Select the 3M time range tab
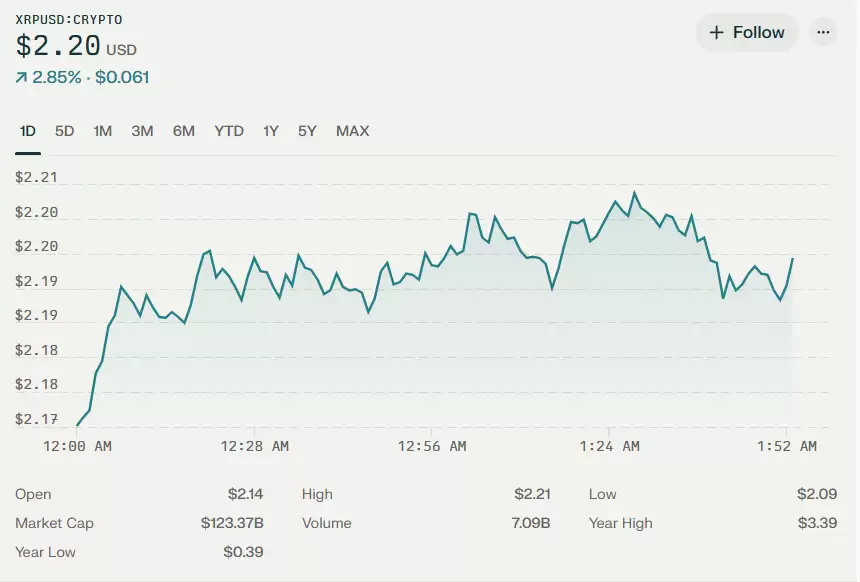 [142, 131]
